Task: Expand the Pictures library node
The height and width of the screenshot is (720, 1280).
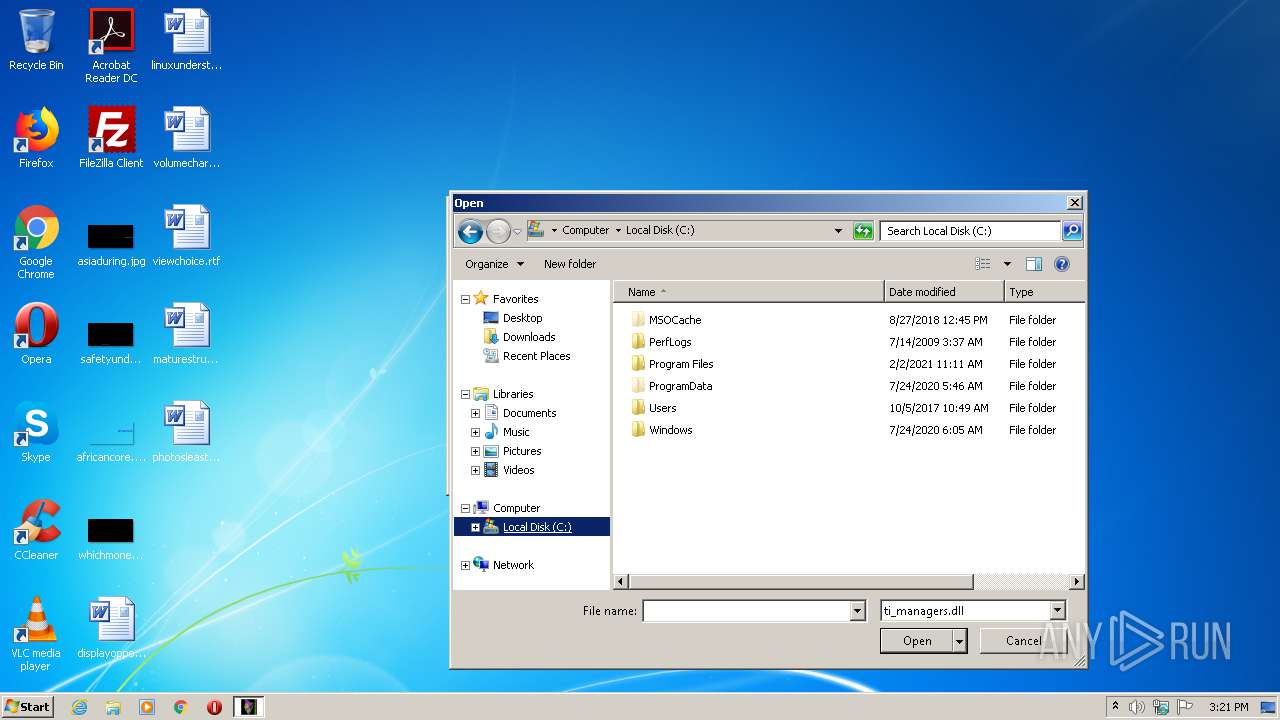Action: (475, 451)
